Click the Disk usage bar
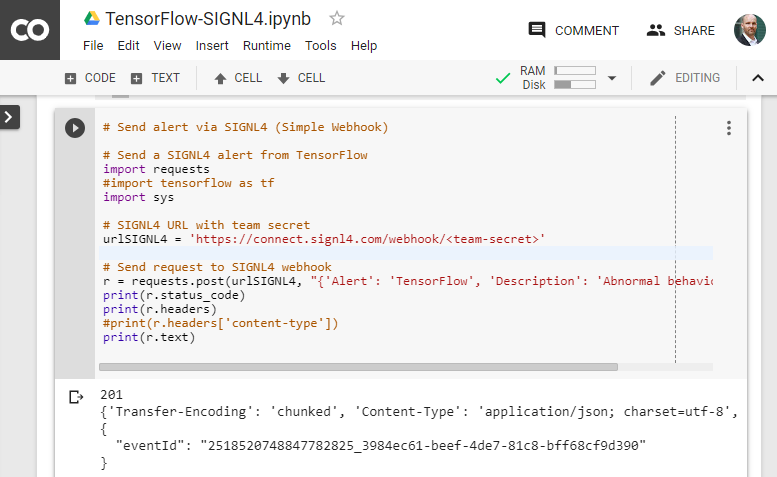 pyautogui.click(x=575, y=85)
